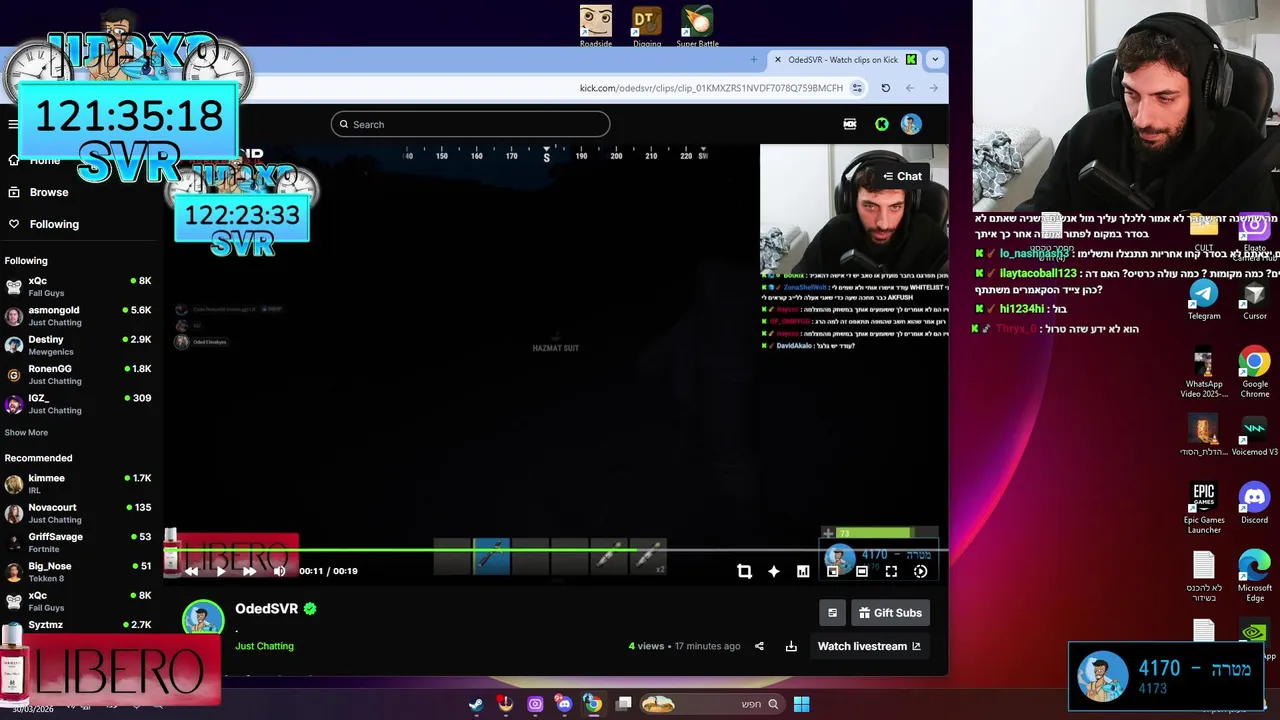Expand Show More under Following
This screenshot has width=1280, height=720.
(x=26, y=432)
